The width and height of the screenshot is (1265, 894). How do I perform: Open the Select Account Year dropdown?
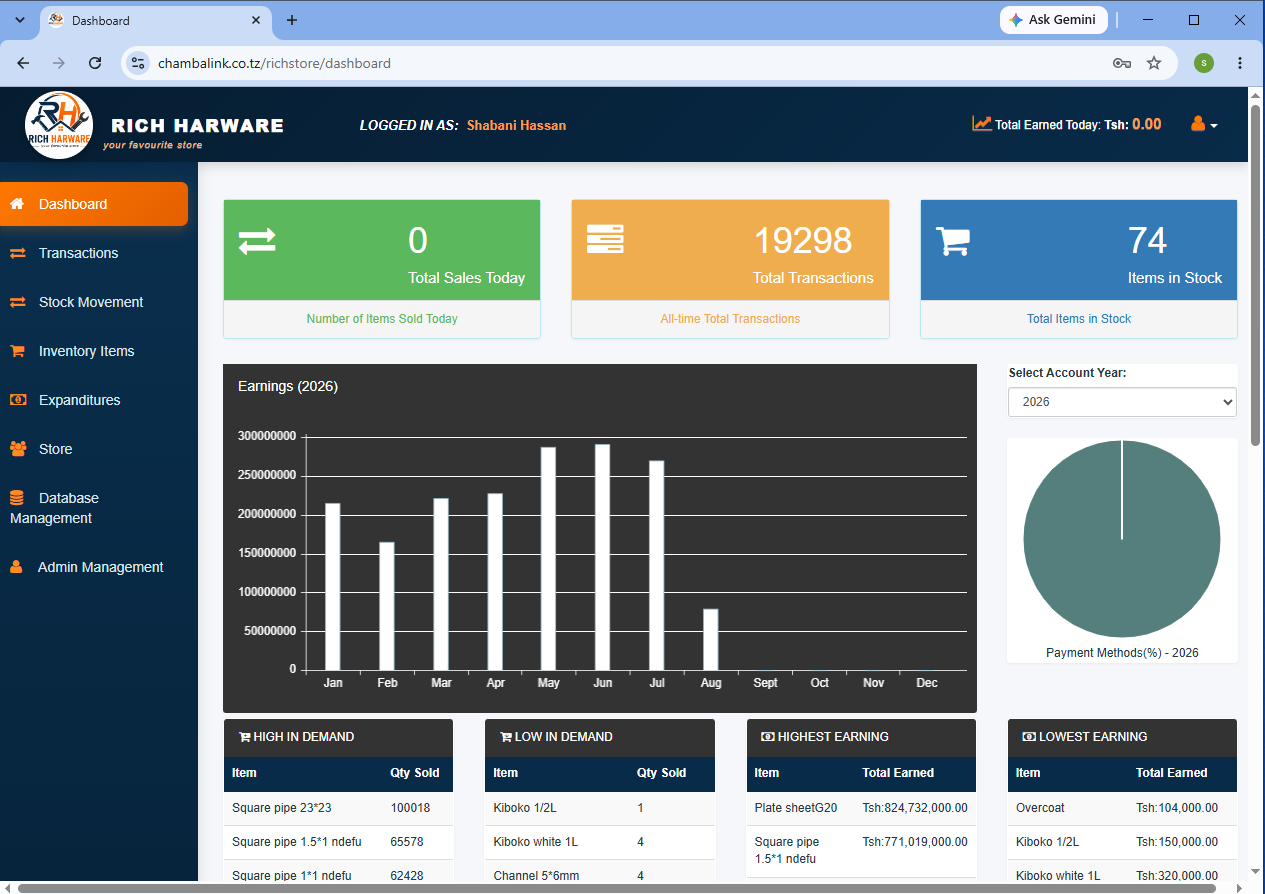point(1122,401)
